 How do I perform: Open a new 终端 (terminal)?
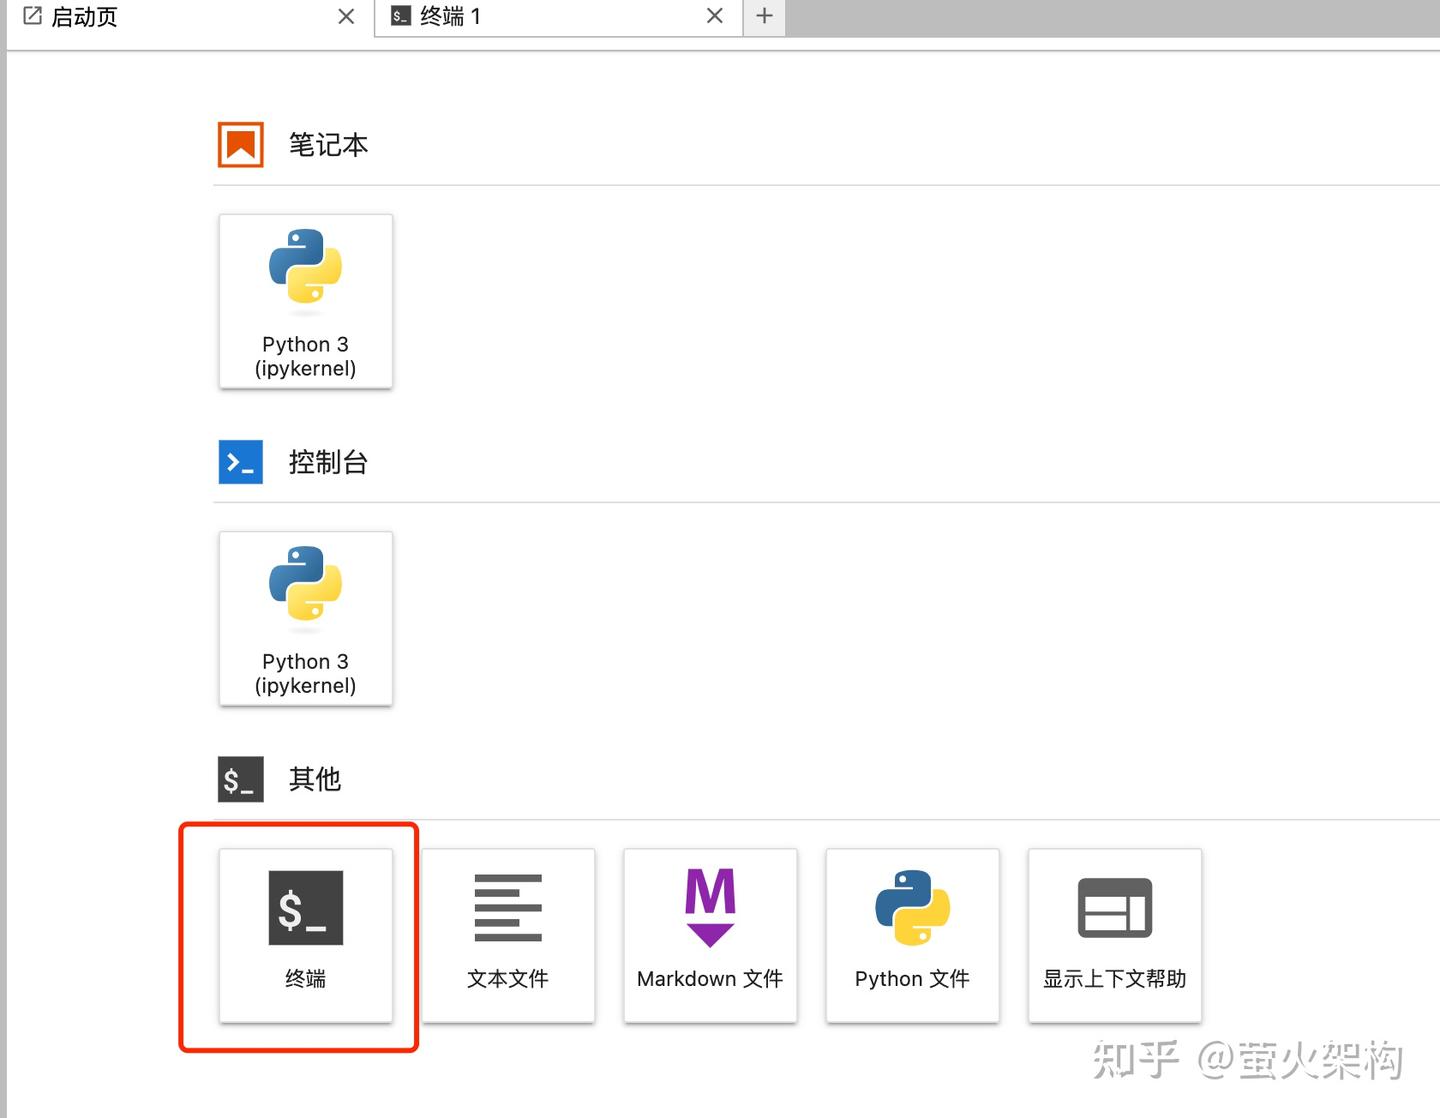point(305,935)
